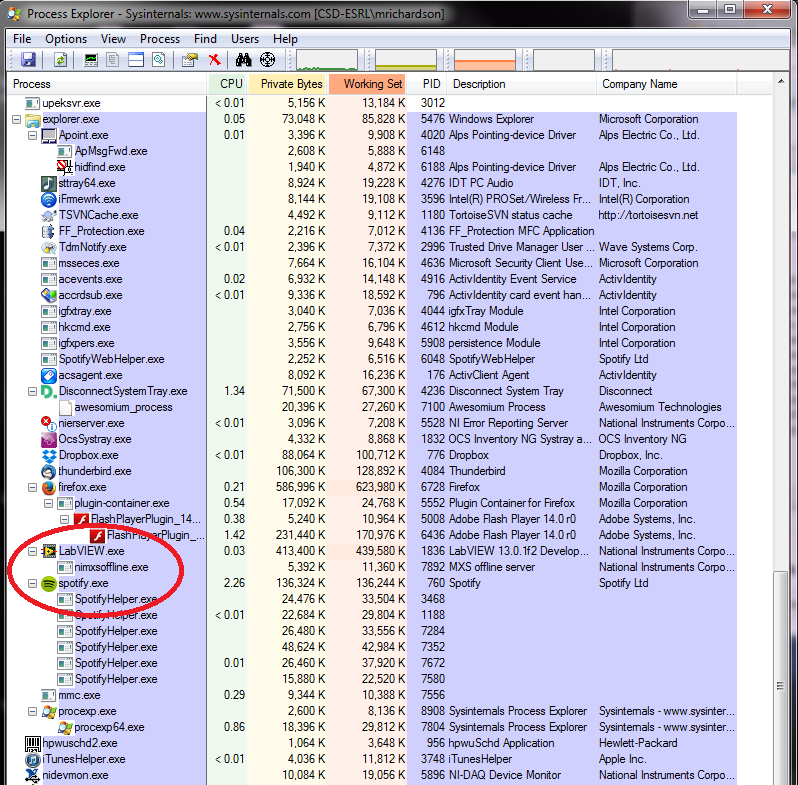Image resolution: width=798 pixels, height=785 pixels.
Task: Select the SpotifyWebHelper.exe row
Action: point(372,359)
